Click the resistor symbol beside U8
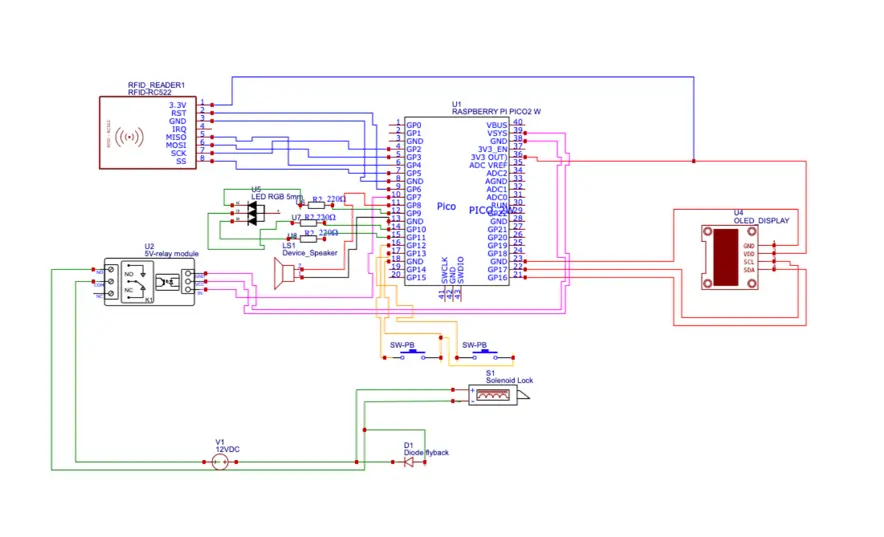 tap(308, 239)
